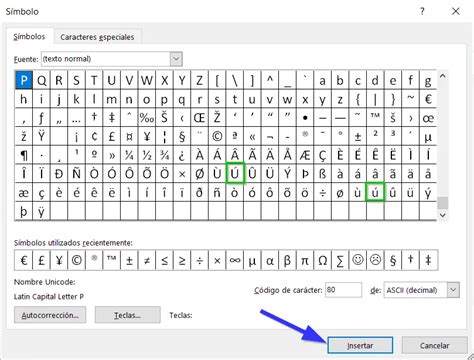Screen dimensions: 474x360
Task: Pick the German sharp ß symbol
Action: tap(322, 174)
